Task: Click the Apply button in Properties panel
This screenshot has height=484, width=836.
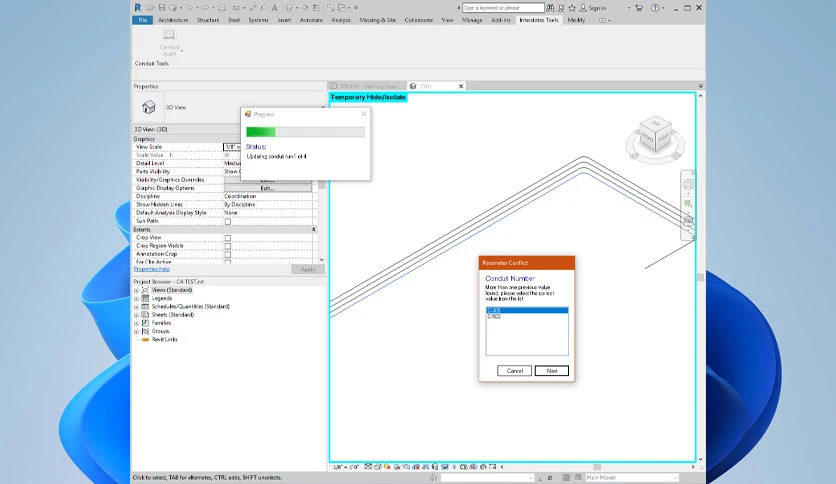Action: [308, 269]
